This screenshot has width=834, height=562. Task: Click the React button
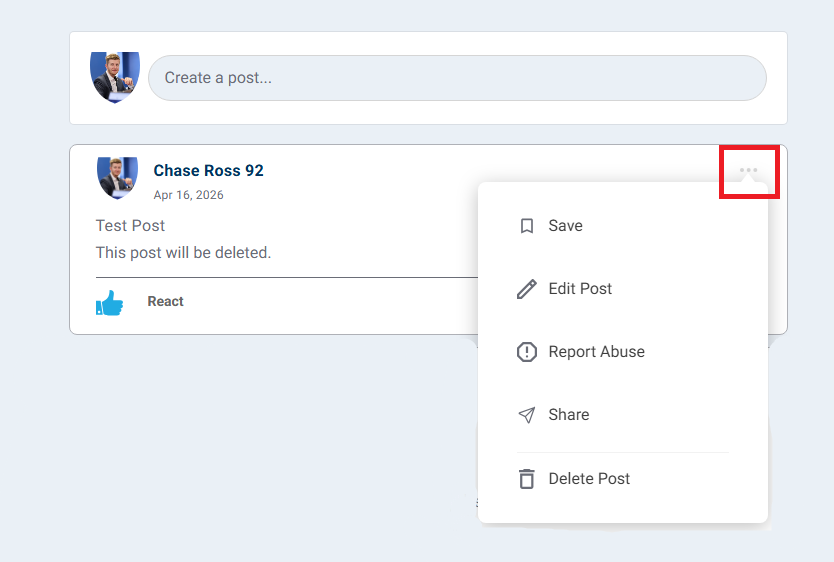(x=165, y=301)
